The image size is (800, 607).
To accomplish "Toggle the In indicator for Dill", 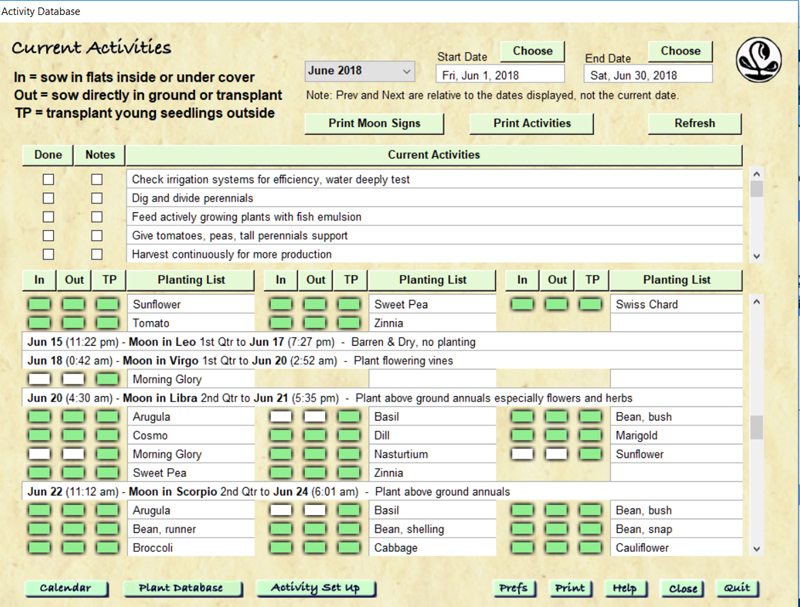I will point(281,436).
